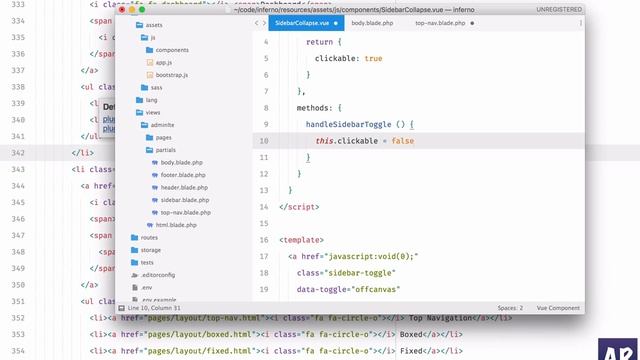Go to previous tab with left arrow
The image size is (640, 360).
[x=256, y=23]
